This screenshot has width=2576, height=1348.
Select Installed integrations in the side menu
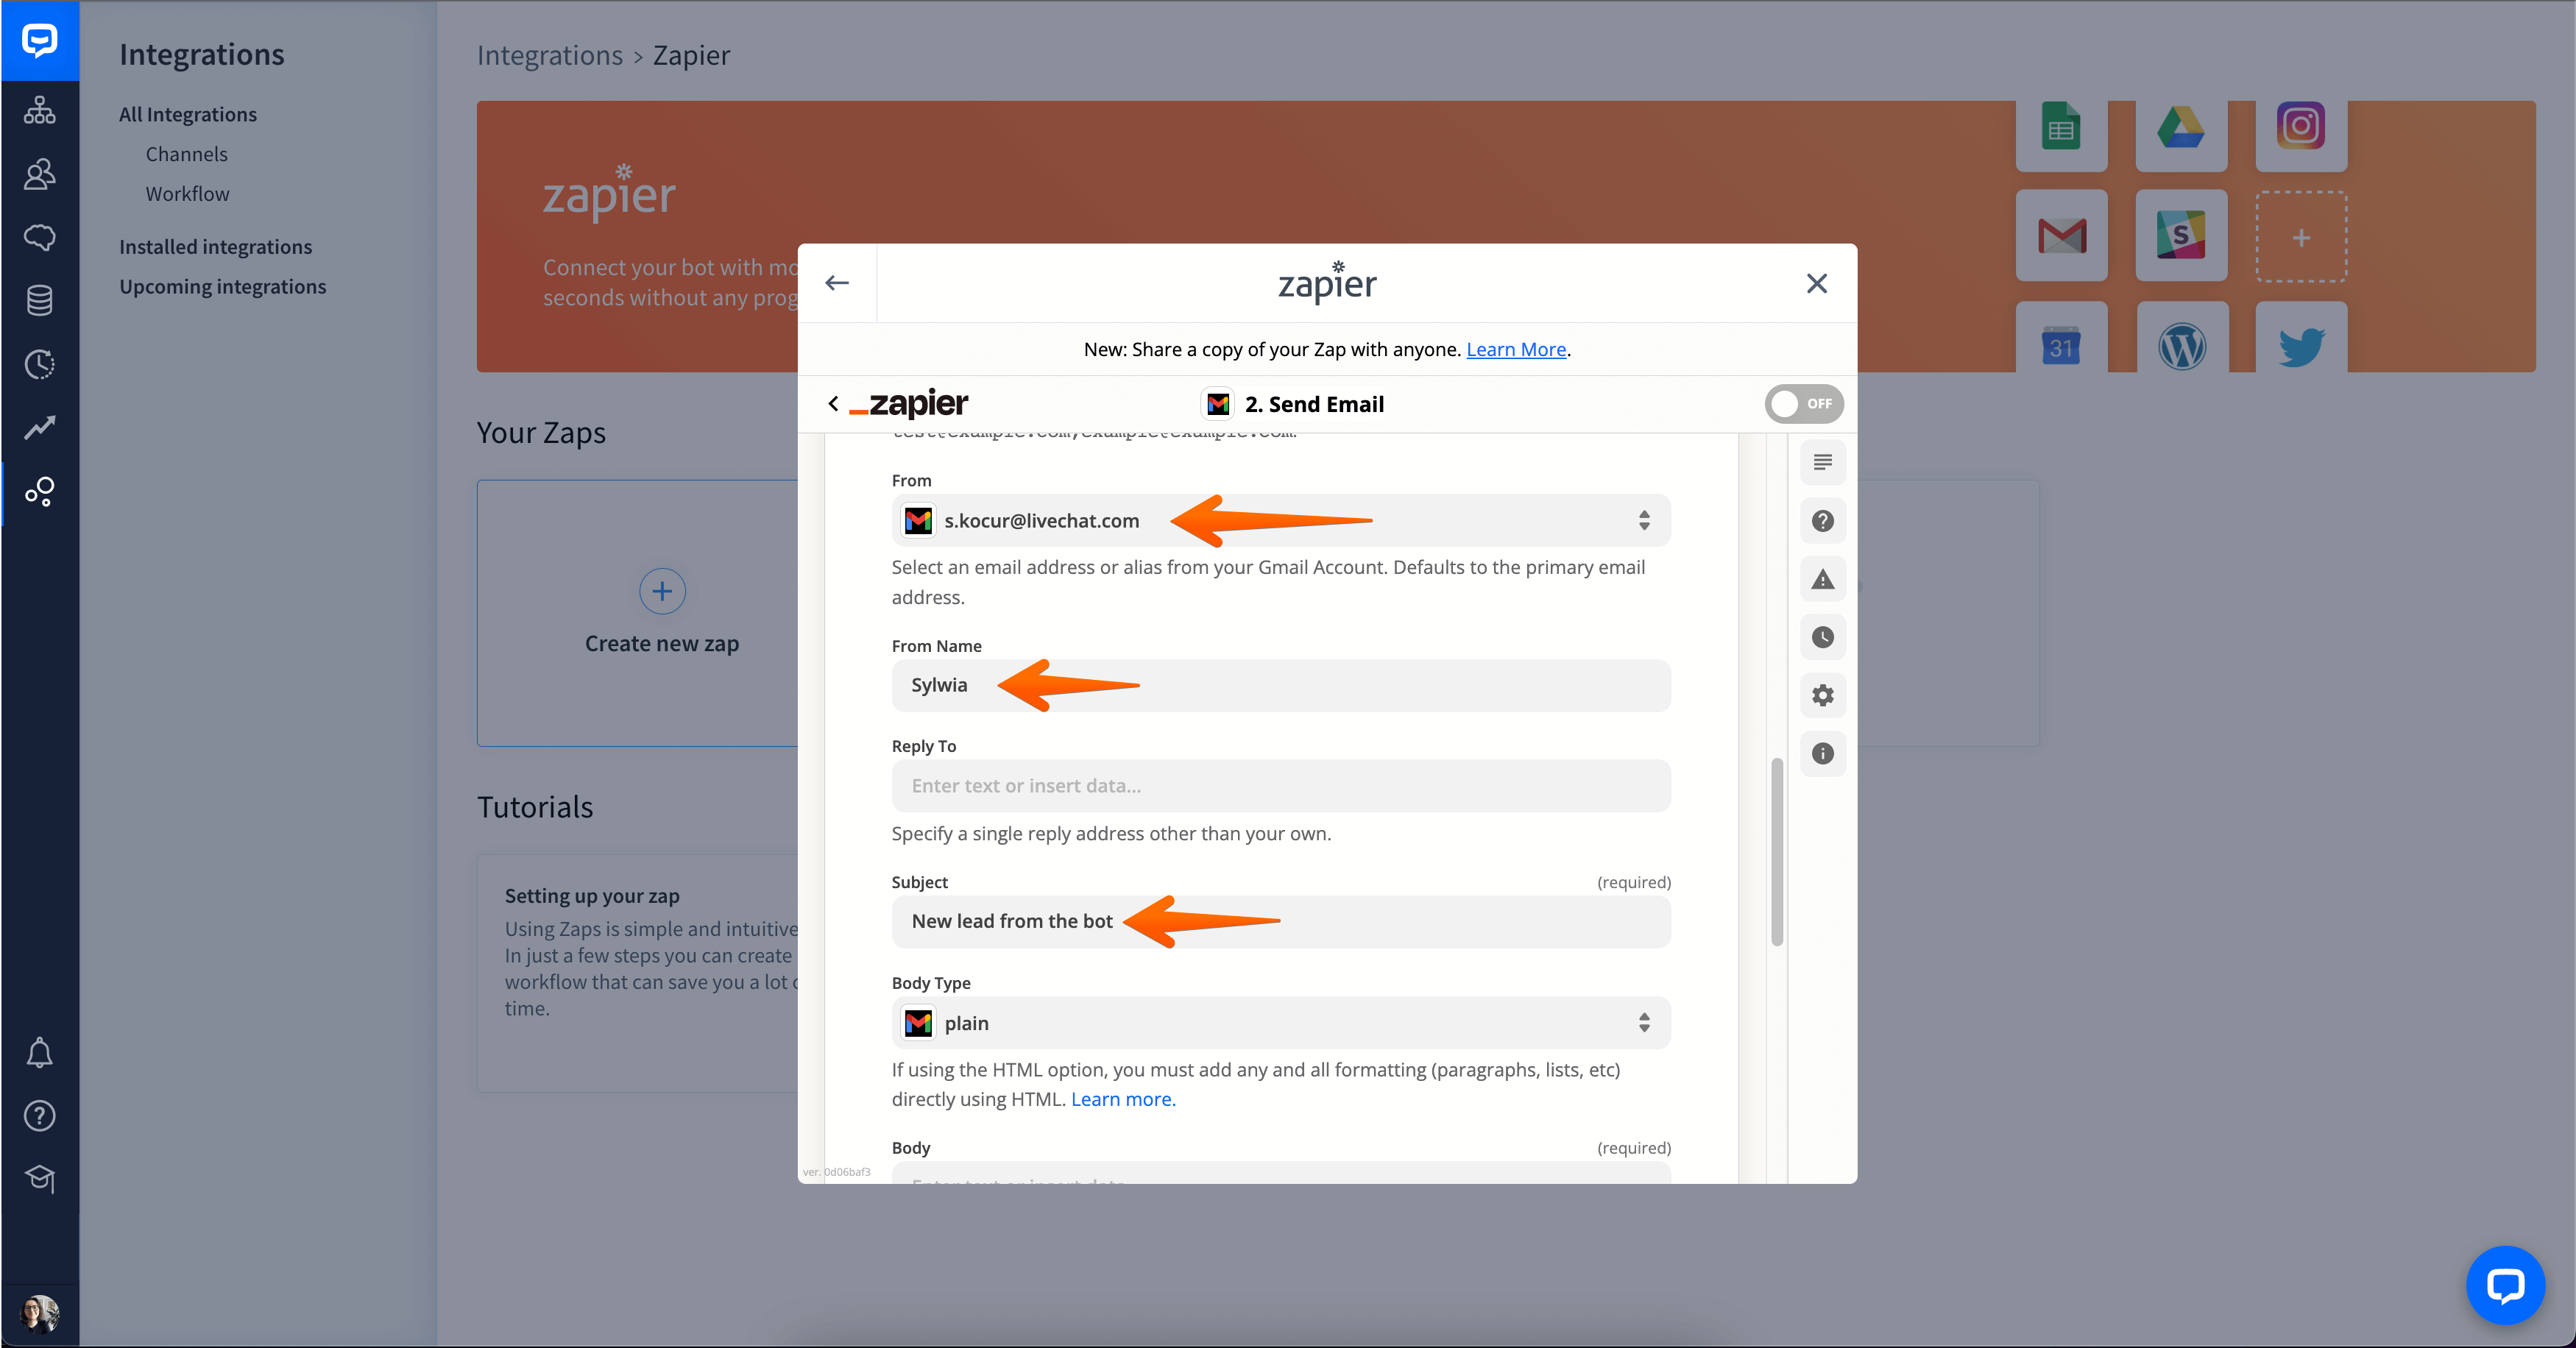coord(216,247)
